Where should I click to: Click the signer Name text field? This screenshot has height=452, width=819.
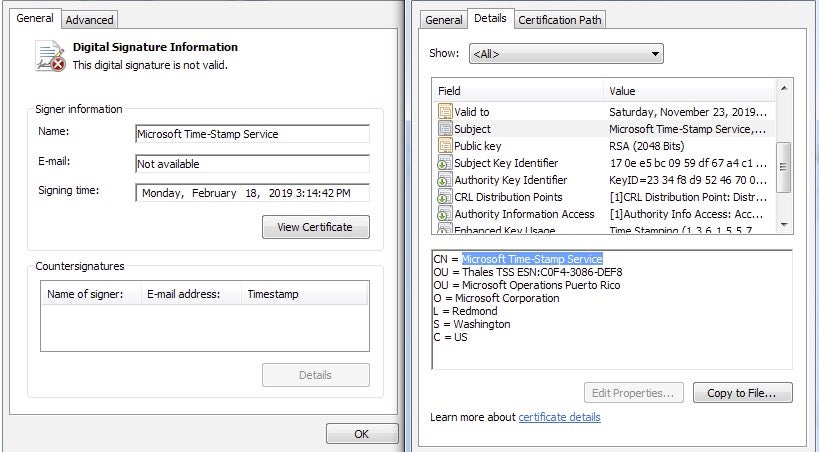pyautogui.click(x=252, y=134)
